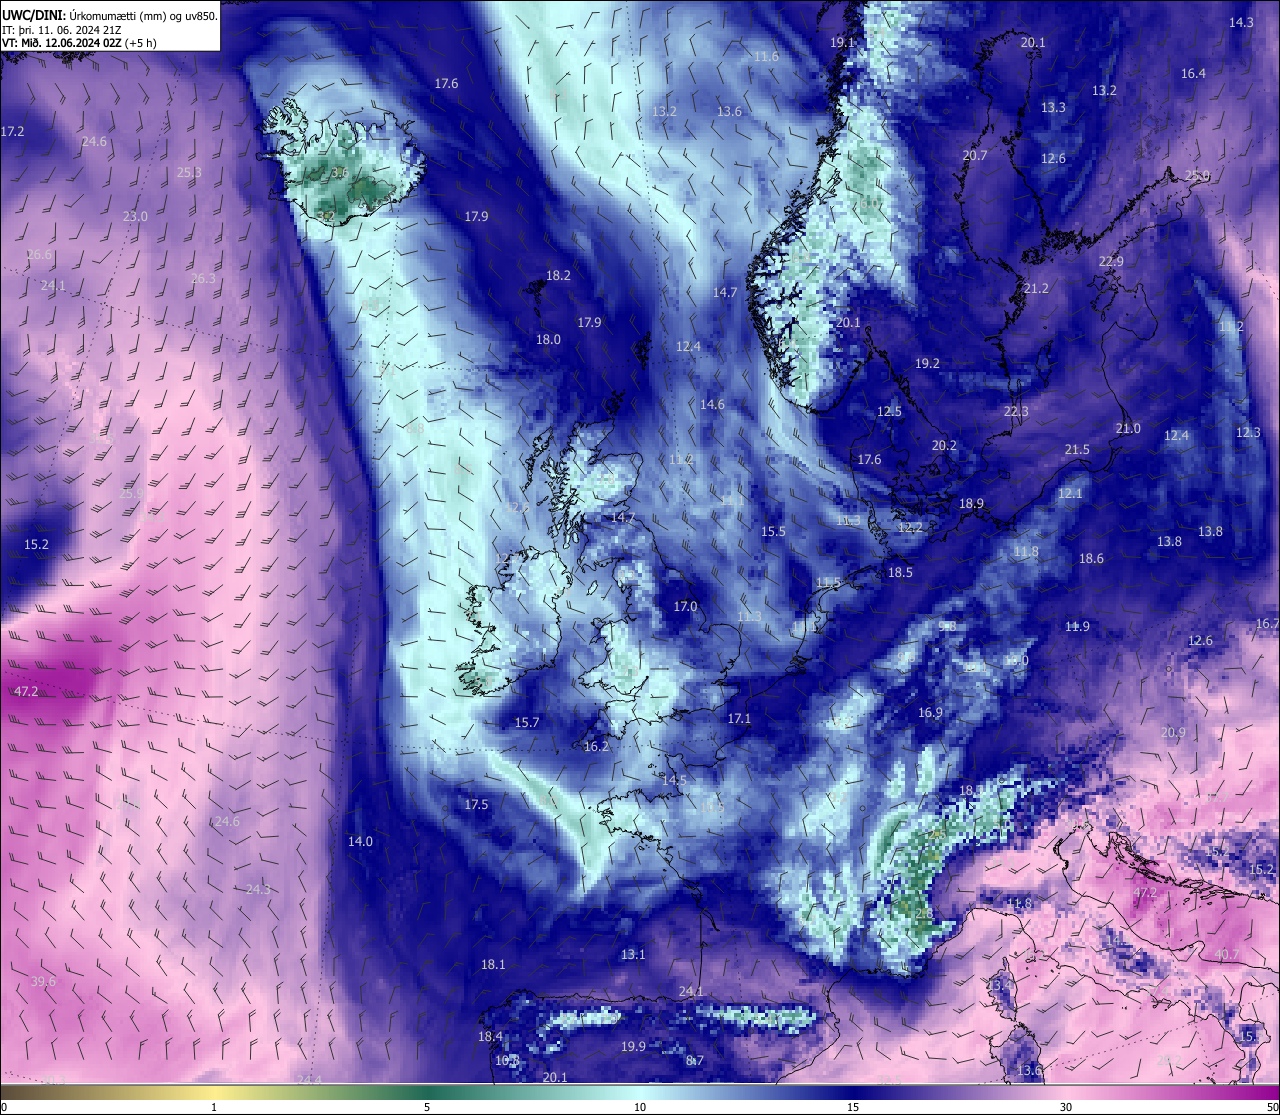The image size is (1280, 1115).
Task: Click the map value '12.1'
Action: click(1070, 493)
